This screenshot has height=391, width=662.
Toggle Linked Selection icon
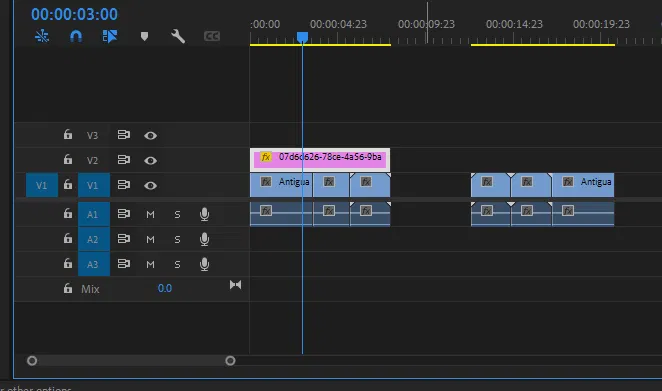tap(110, 36)
